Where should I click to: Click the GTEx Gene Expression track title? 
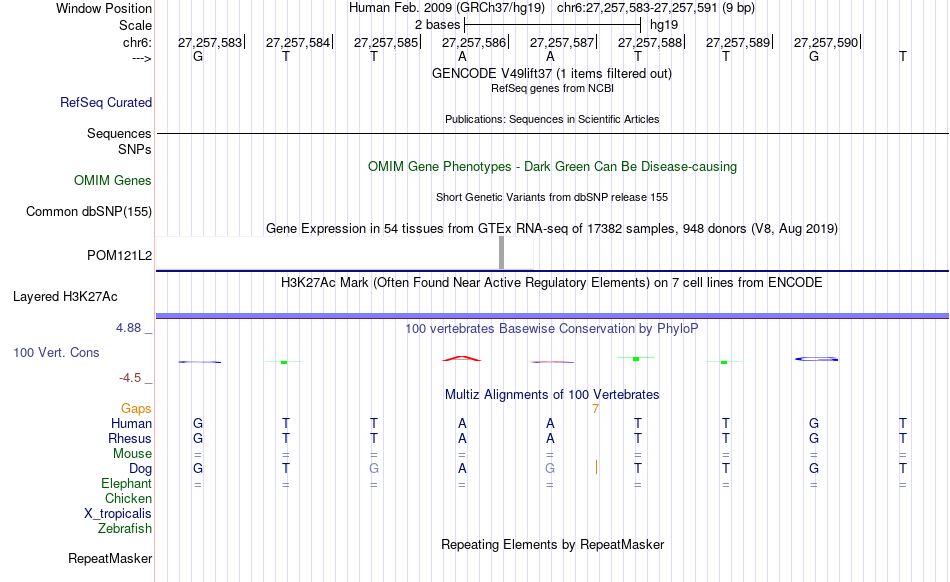pyautogui.click(x=552, y=228)
